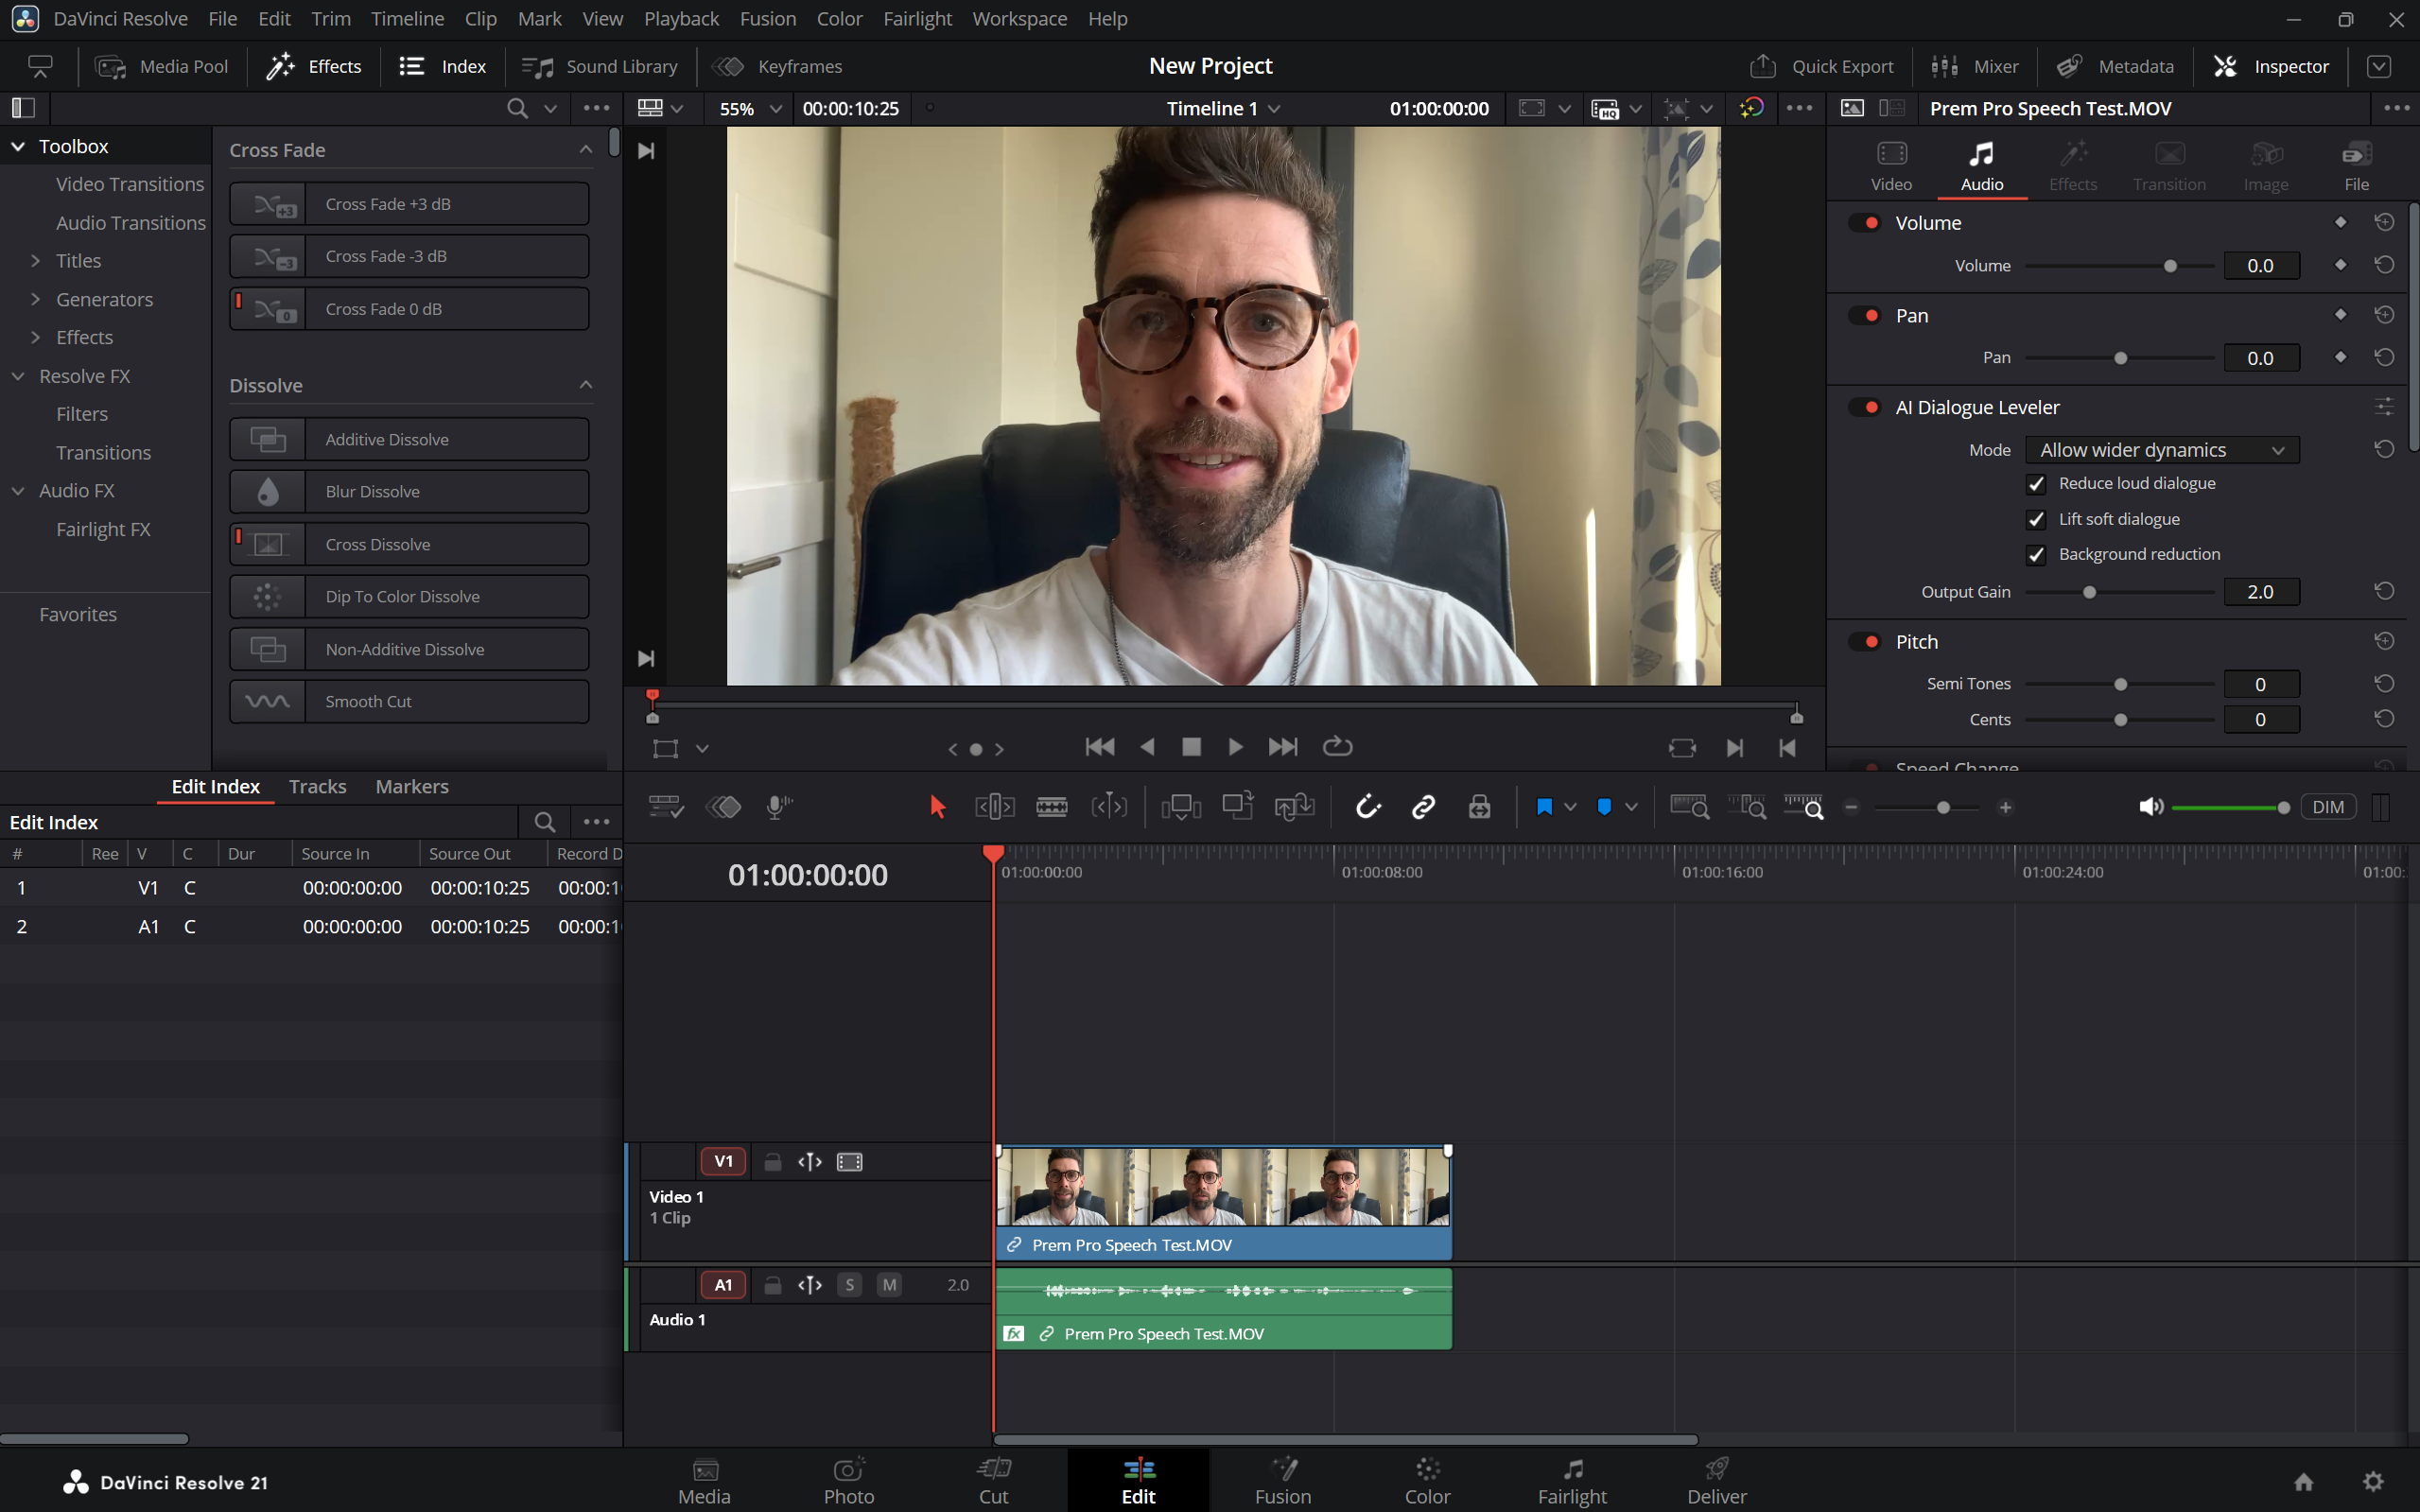
Task: Choose the Blade Edit Mode tool
Action: point(1052,807)
